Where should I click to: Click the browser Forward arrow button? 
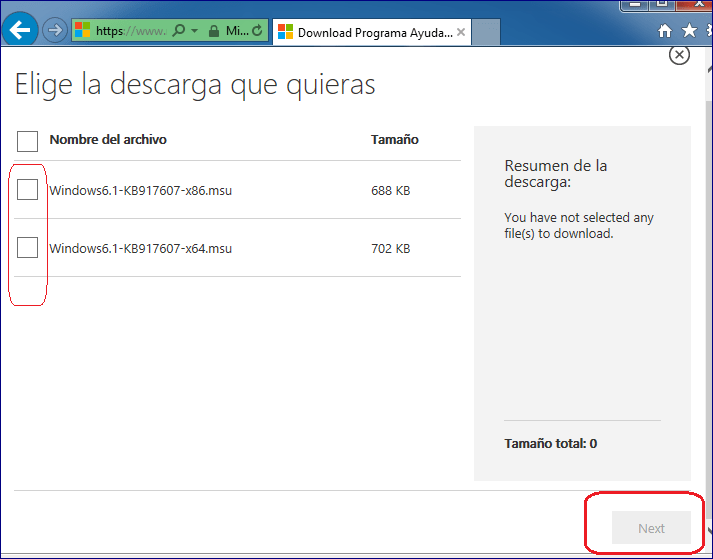[x=55, y=31]
